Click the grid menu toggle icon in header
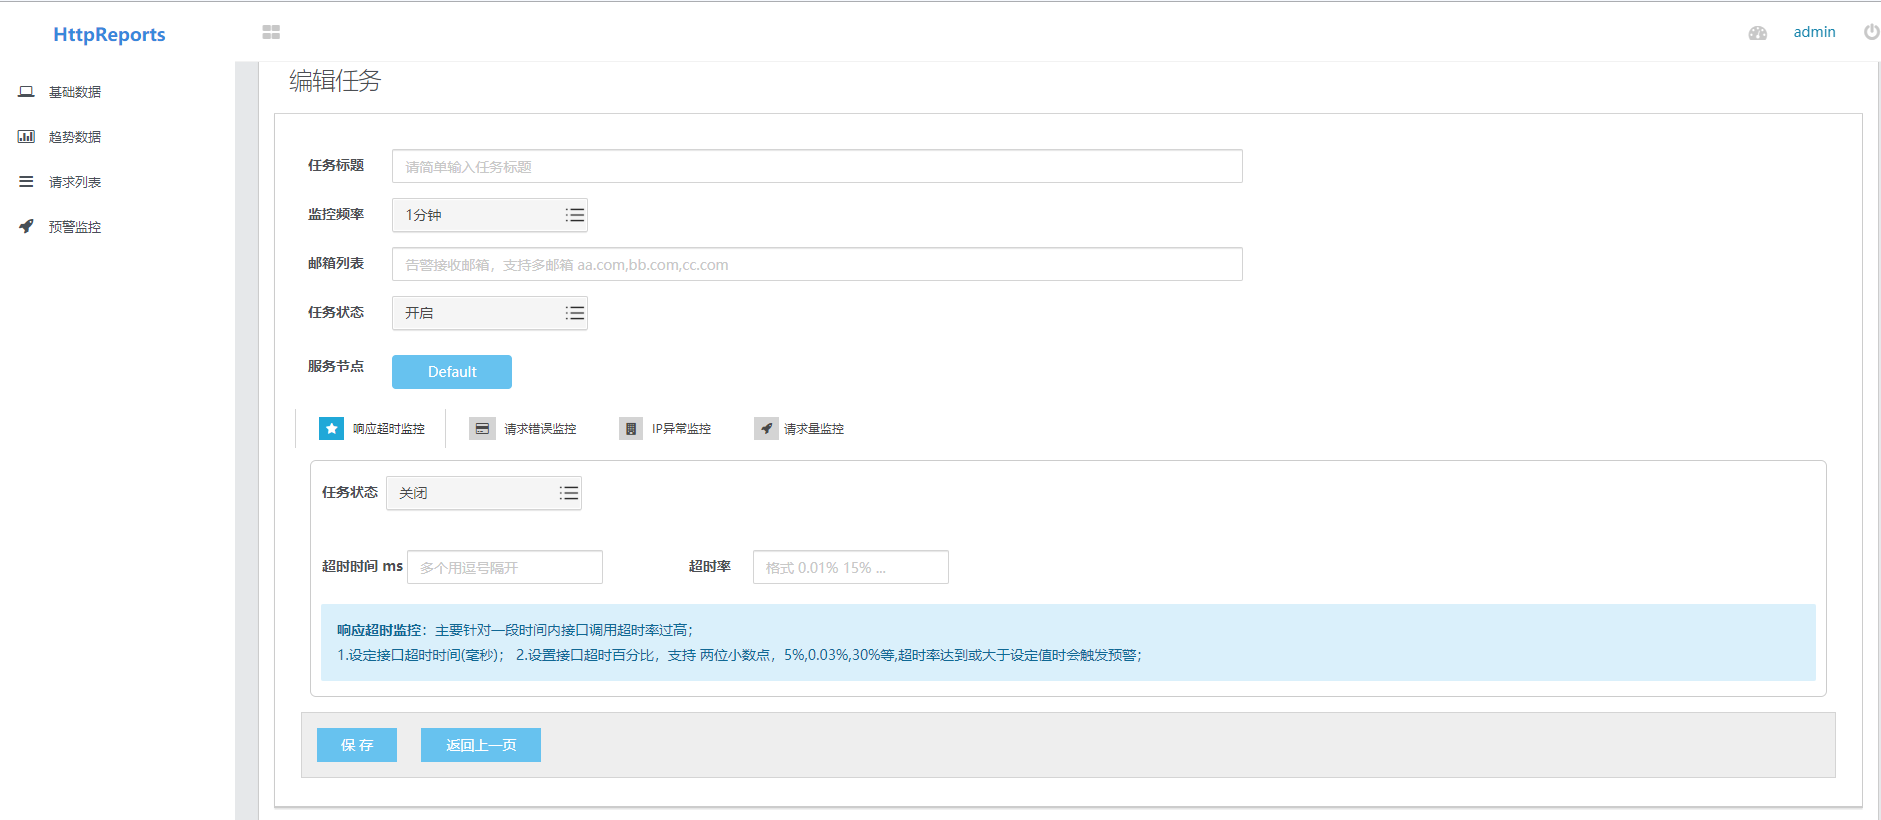Viewport: 1881px width, 820px height. click(x=271, y=32)
